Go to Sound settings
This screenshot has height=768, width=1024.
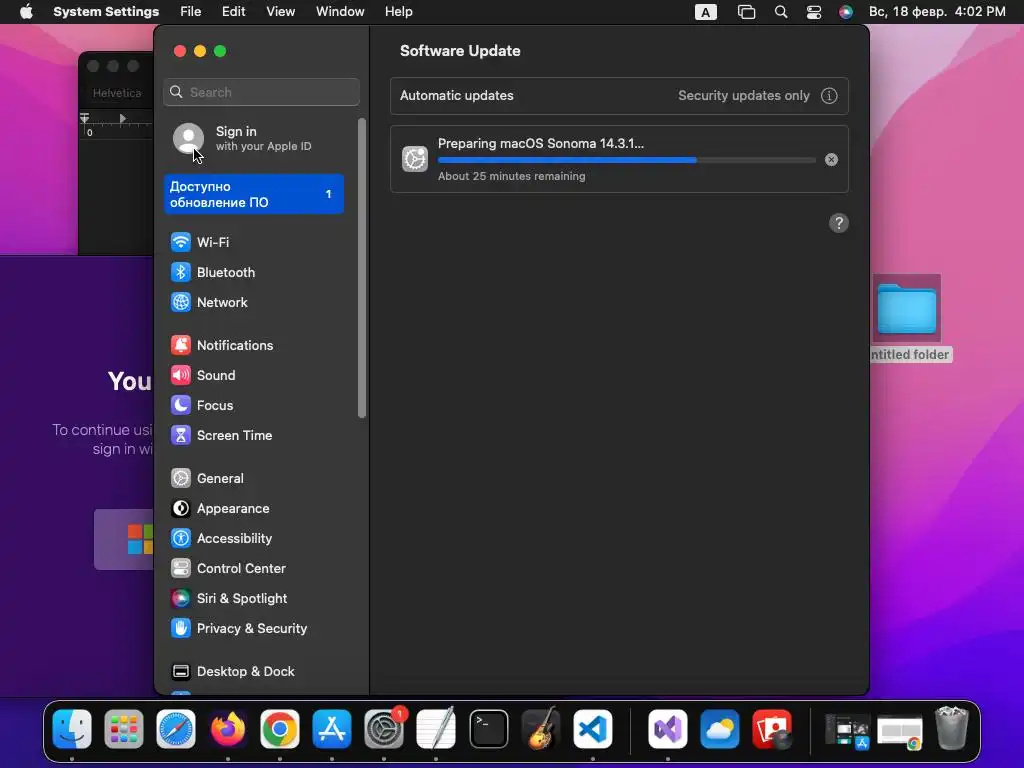203,376
